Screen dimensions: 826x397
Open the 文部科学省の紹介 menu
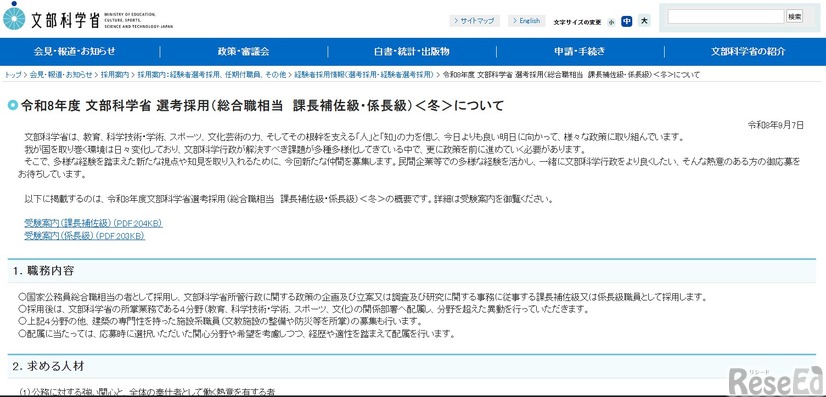748,52
